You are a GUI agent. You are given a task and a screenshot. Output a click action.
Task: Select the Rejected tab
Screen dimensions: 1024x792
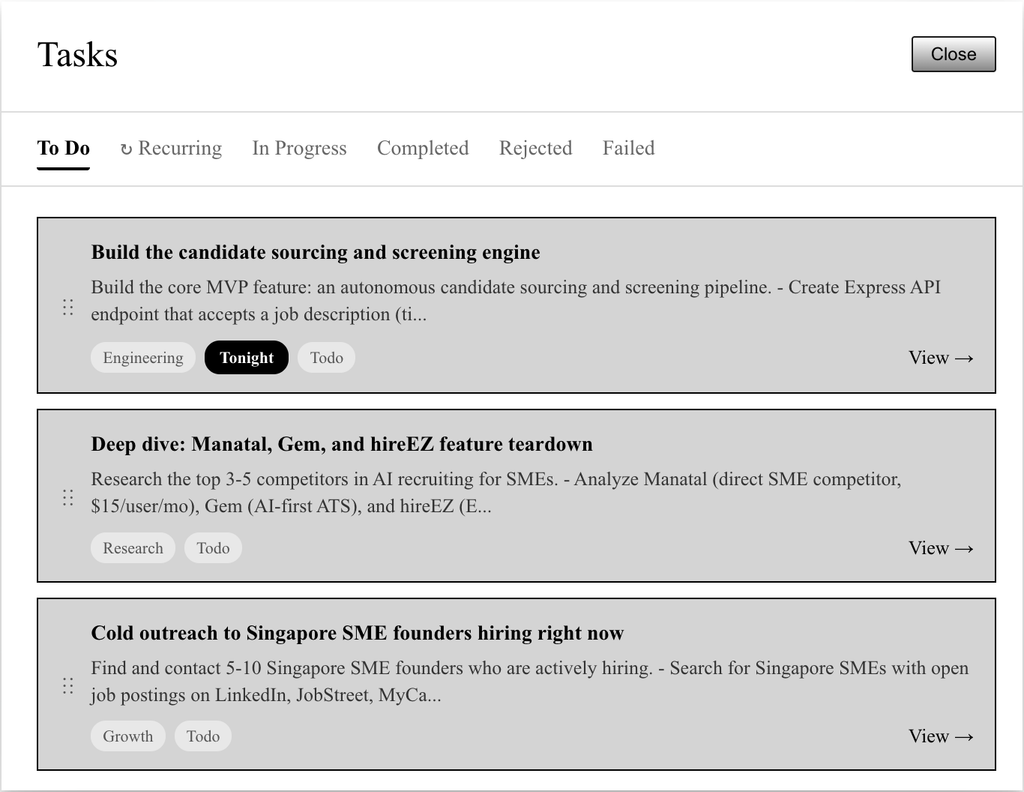click(x=535, y=148)
